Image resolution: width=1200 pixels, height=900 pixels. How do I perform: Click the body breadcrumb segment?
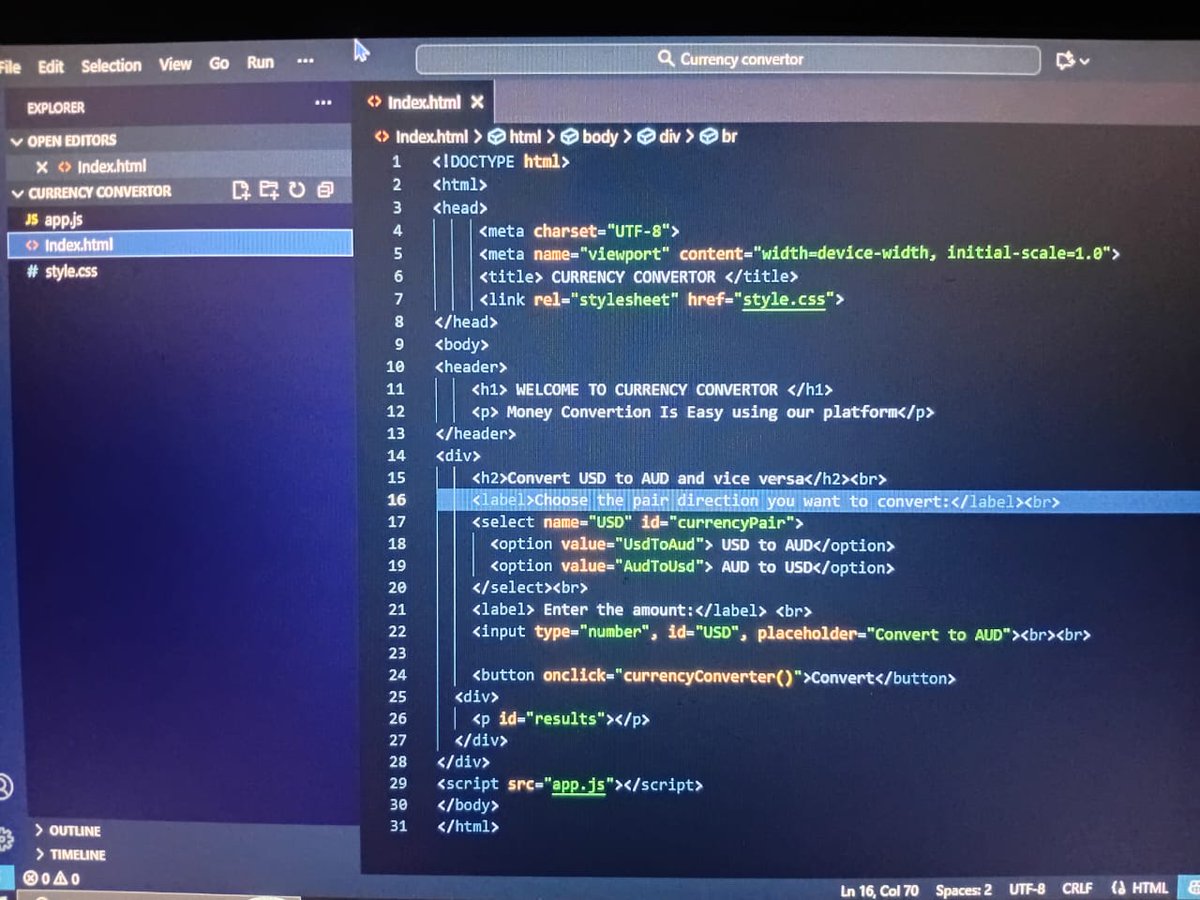pos(600,136)
